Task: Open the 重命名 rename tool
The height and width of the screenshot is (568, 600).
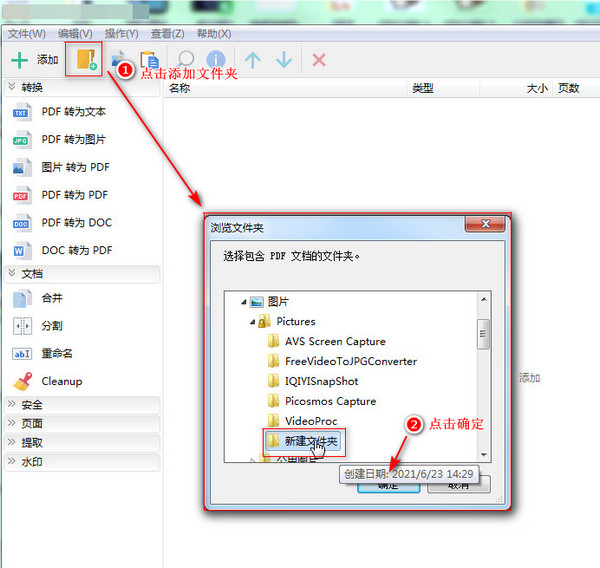Action: click(x=42, y=353)
